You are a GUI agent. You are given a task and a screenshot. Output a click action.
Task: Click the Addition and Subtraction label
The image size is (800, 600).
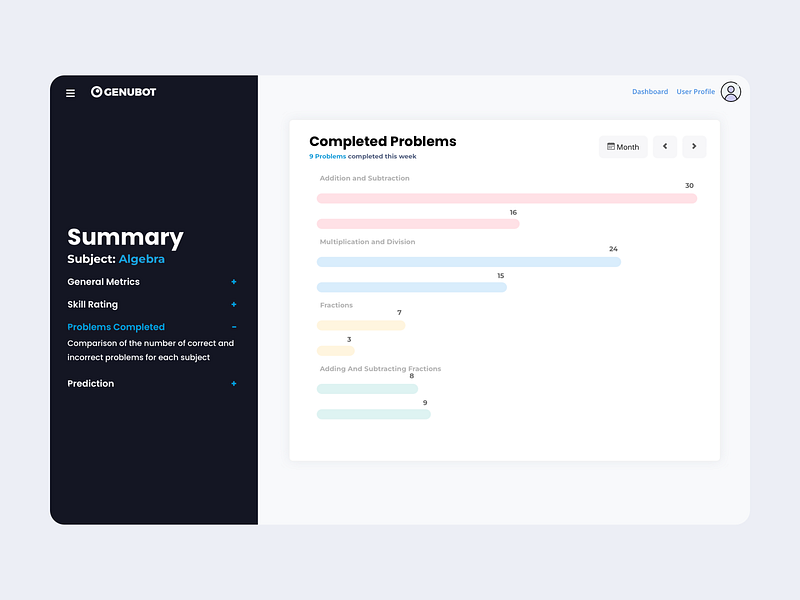tap(364, 178)
